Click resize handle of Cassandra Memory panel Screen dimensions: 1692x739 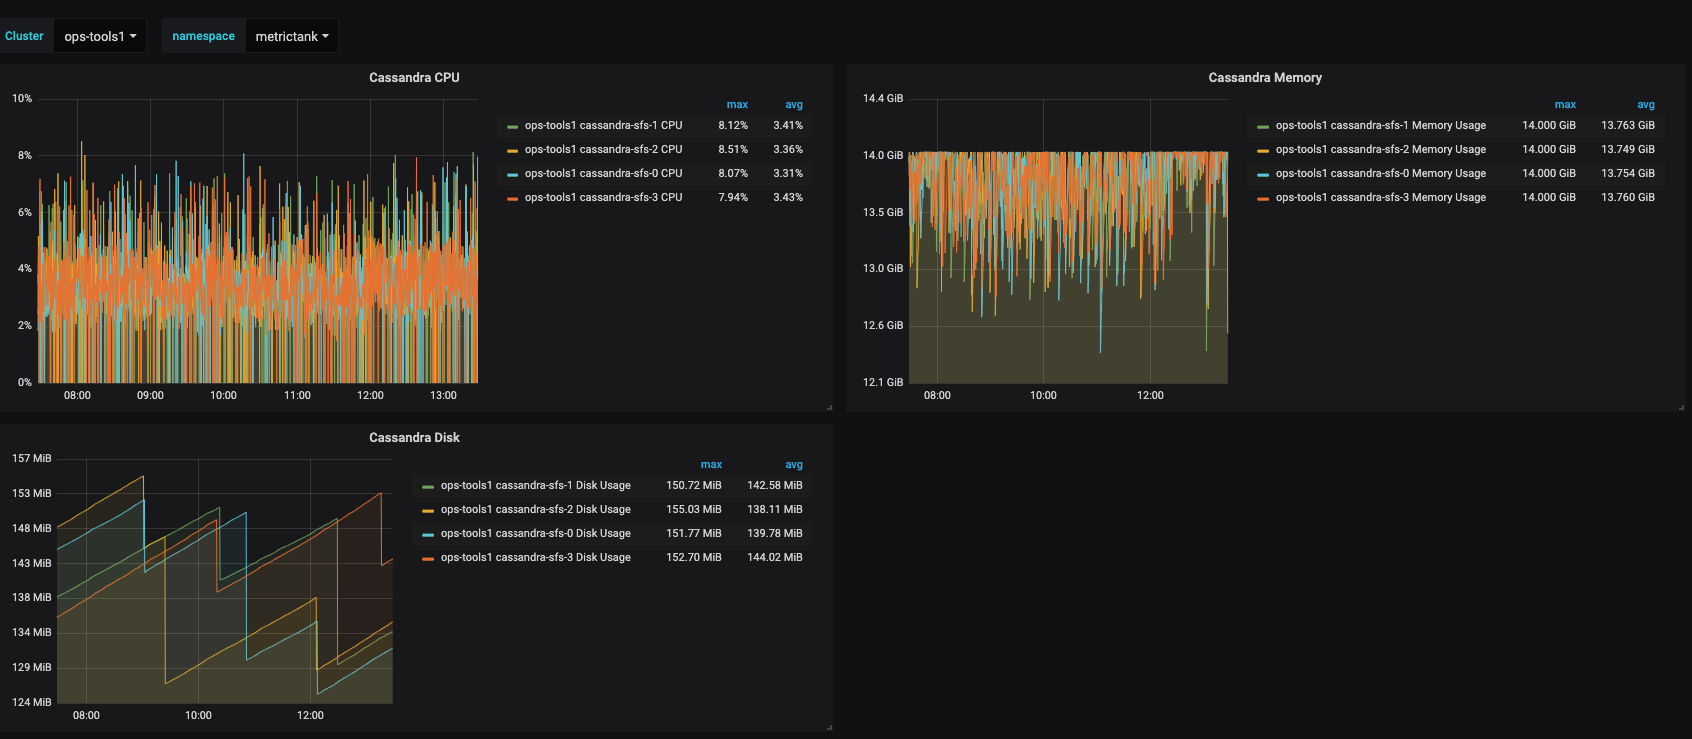coord(1681,407)
